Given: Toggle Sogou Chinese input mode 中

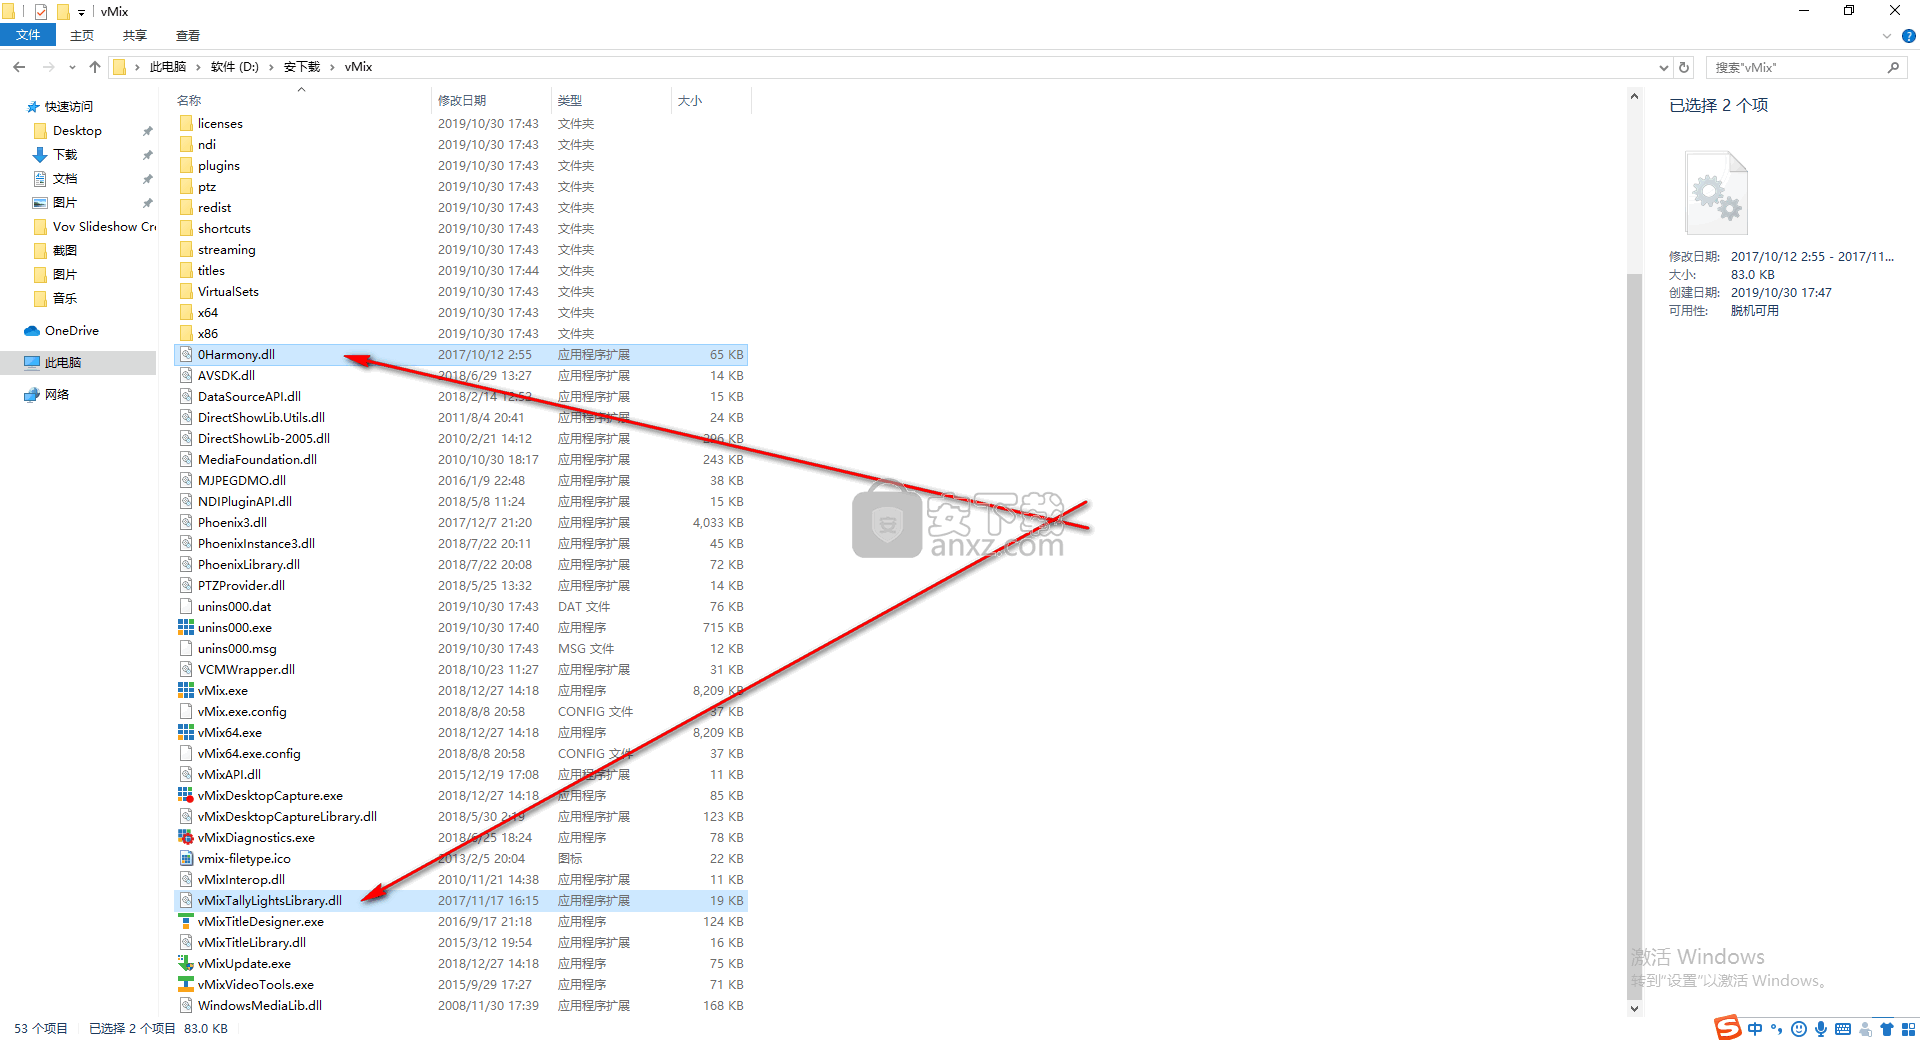Looking at the screenshot, I should tap(1755, 1028).
